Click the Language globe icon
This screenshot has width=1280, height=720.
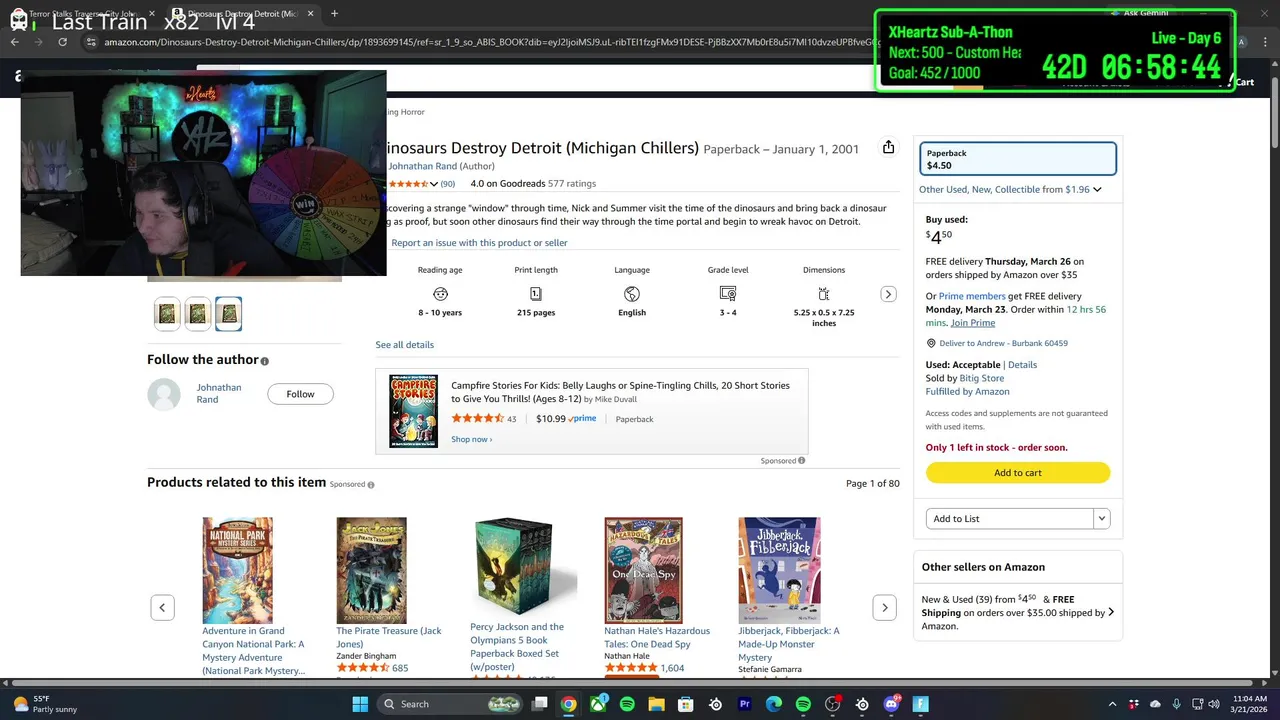[631, 294]
